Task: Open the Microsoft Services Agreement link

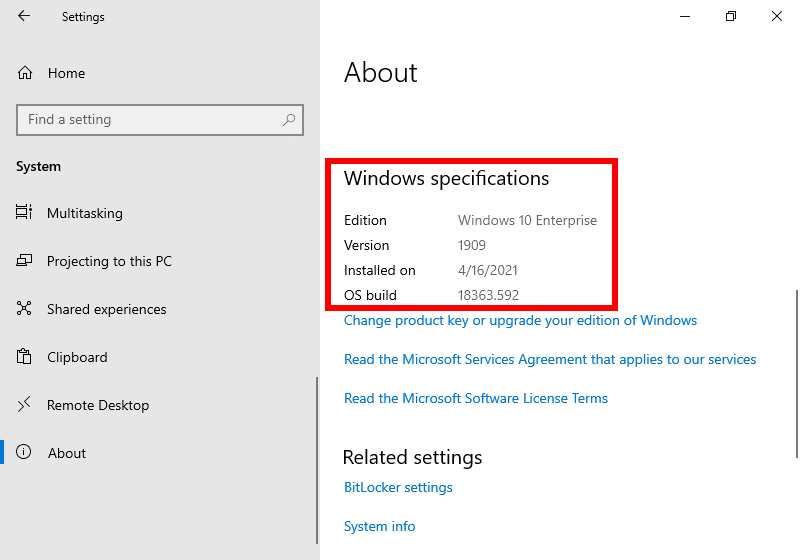Action: point(550,359)
